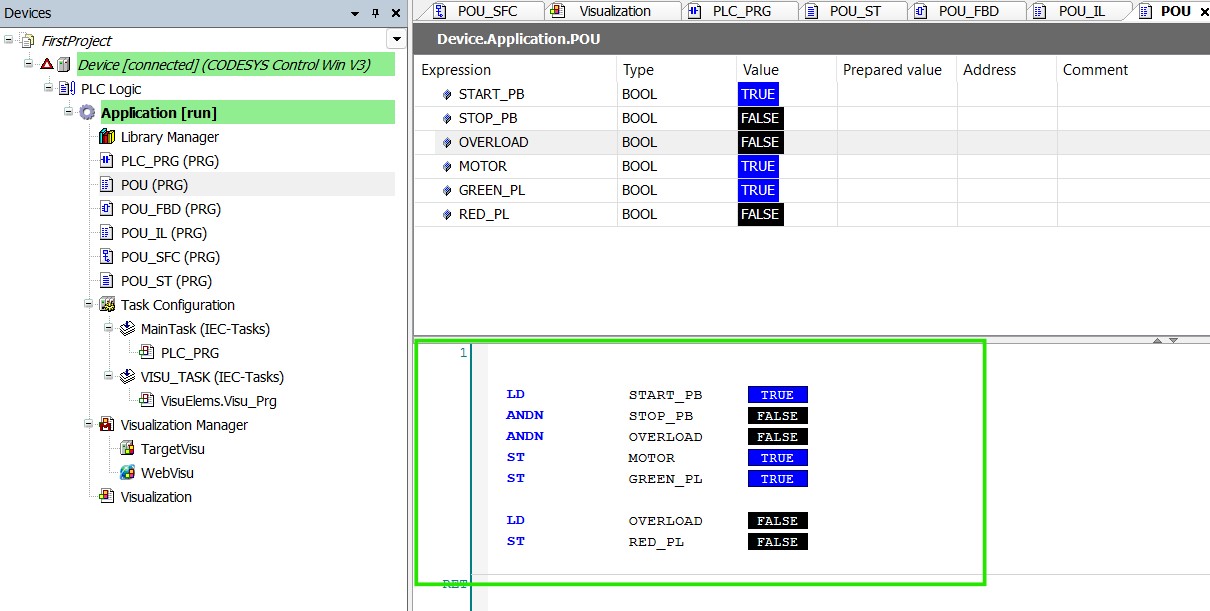Click the Task Configuration node icon
The height and width of the screenshot is (611, 1210).
click(107, 305)
